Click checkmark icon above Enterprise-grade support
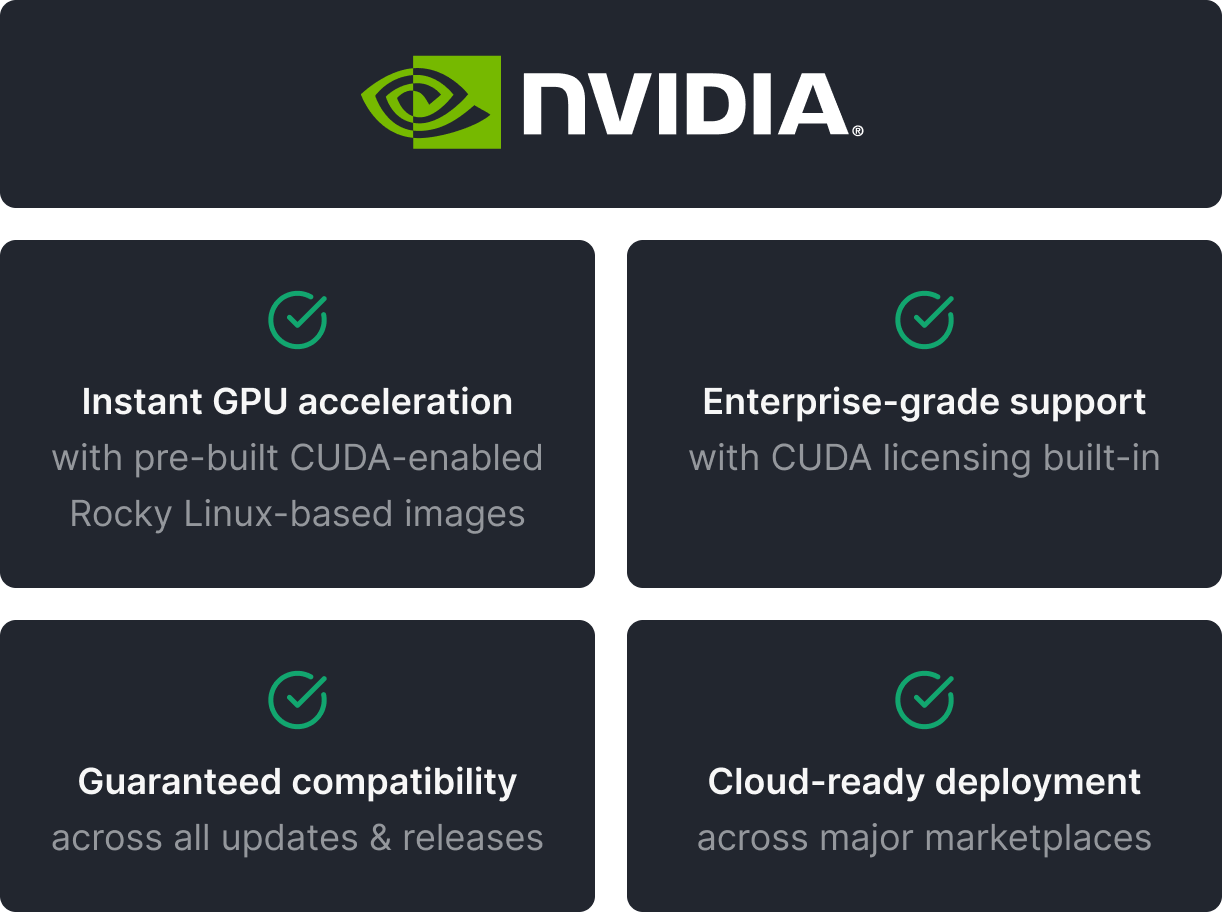This screenshot has height=912, width=1222. 924,320
